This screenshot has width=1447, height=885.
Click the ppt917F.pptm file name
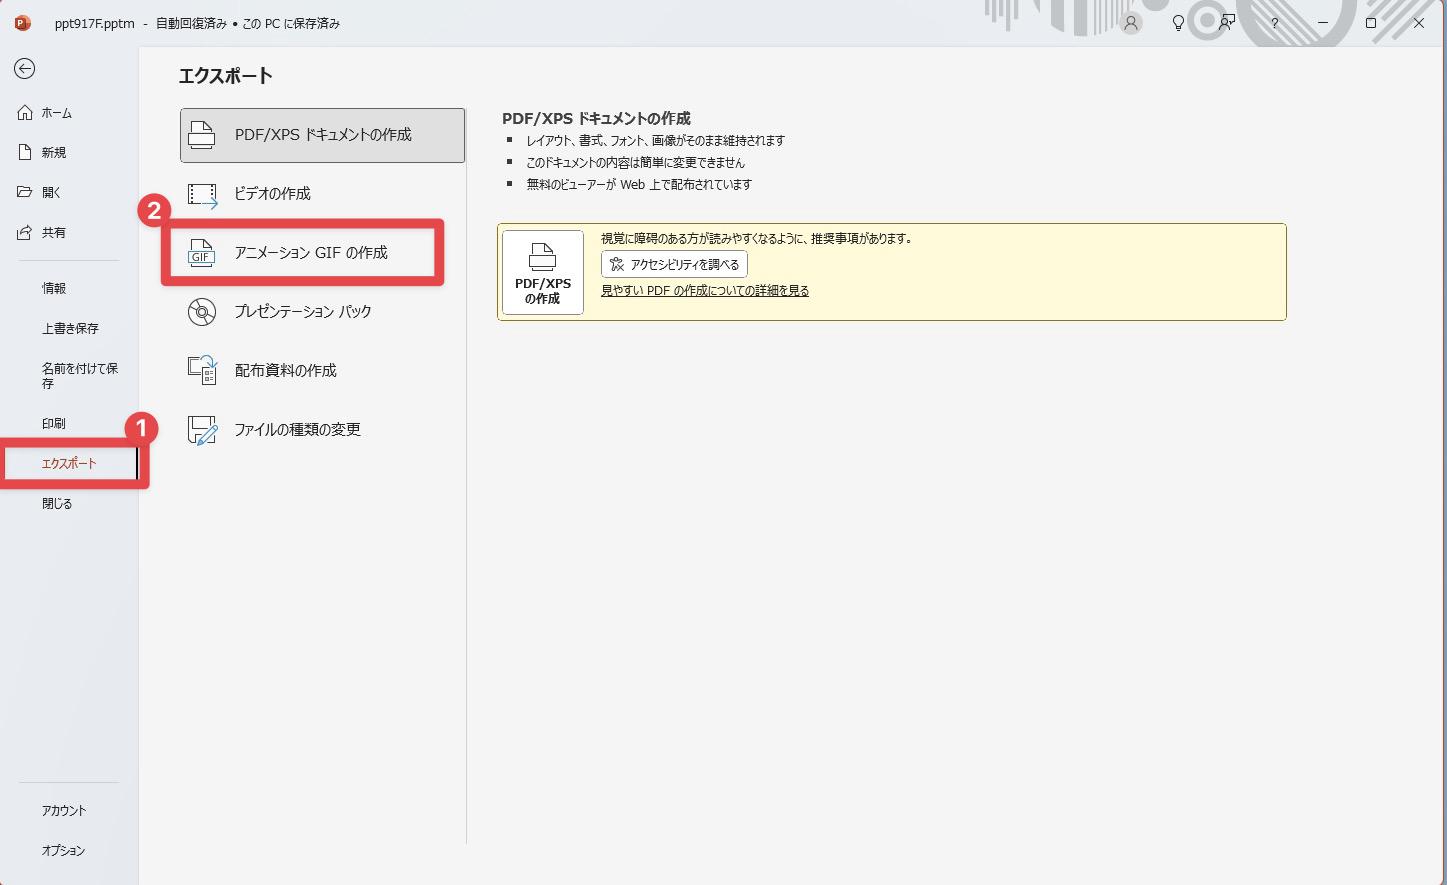click(95, 23)
